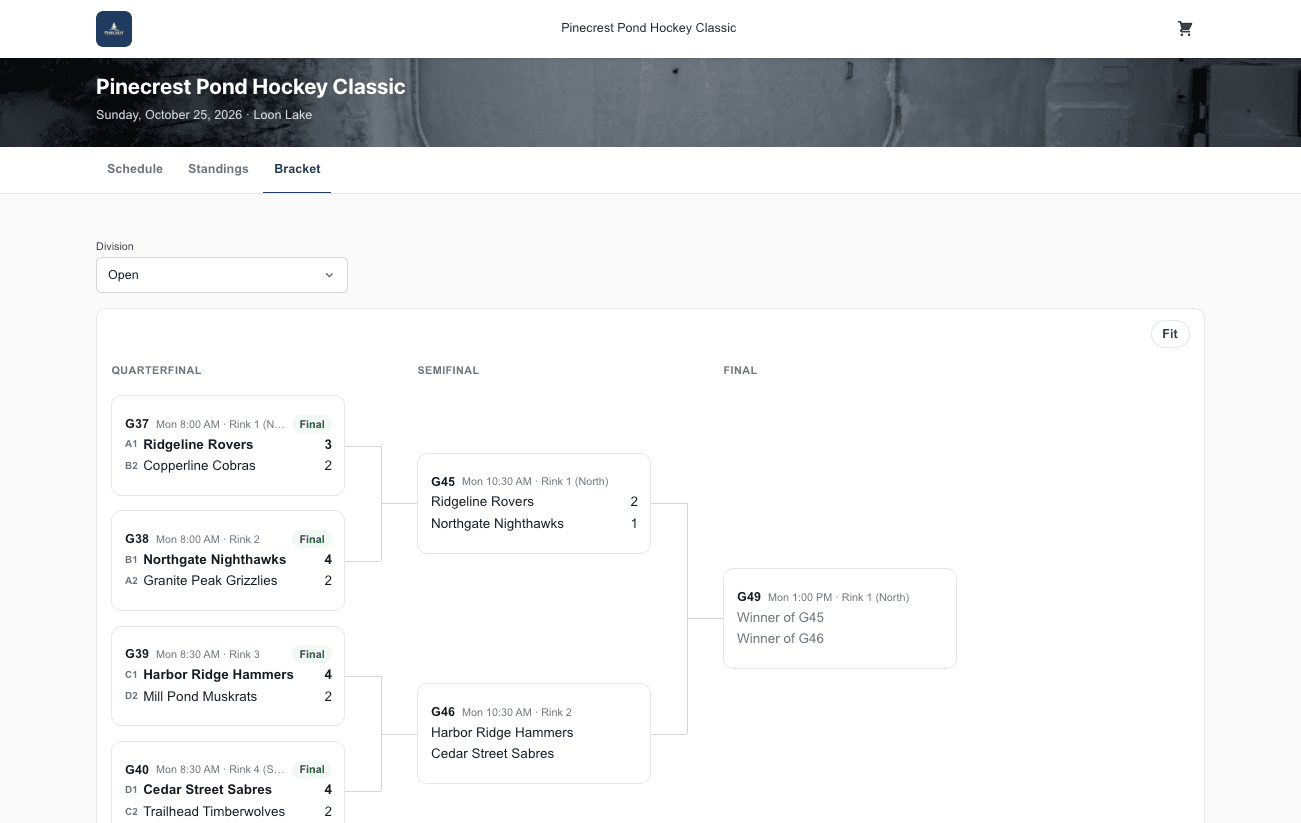1301x823 pixels.
Task: Select Cedar Street Sabres in G46
Action: pos(492,753)
